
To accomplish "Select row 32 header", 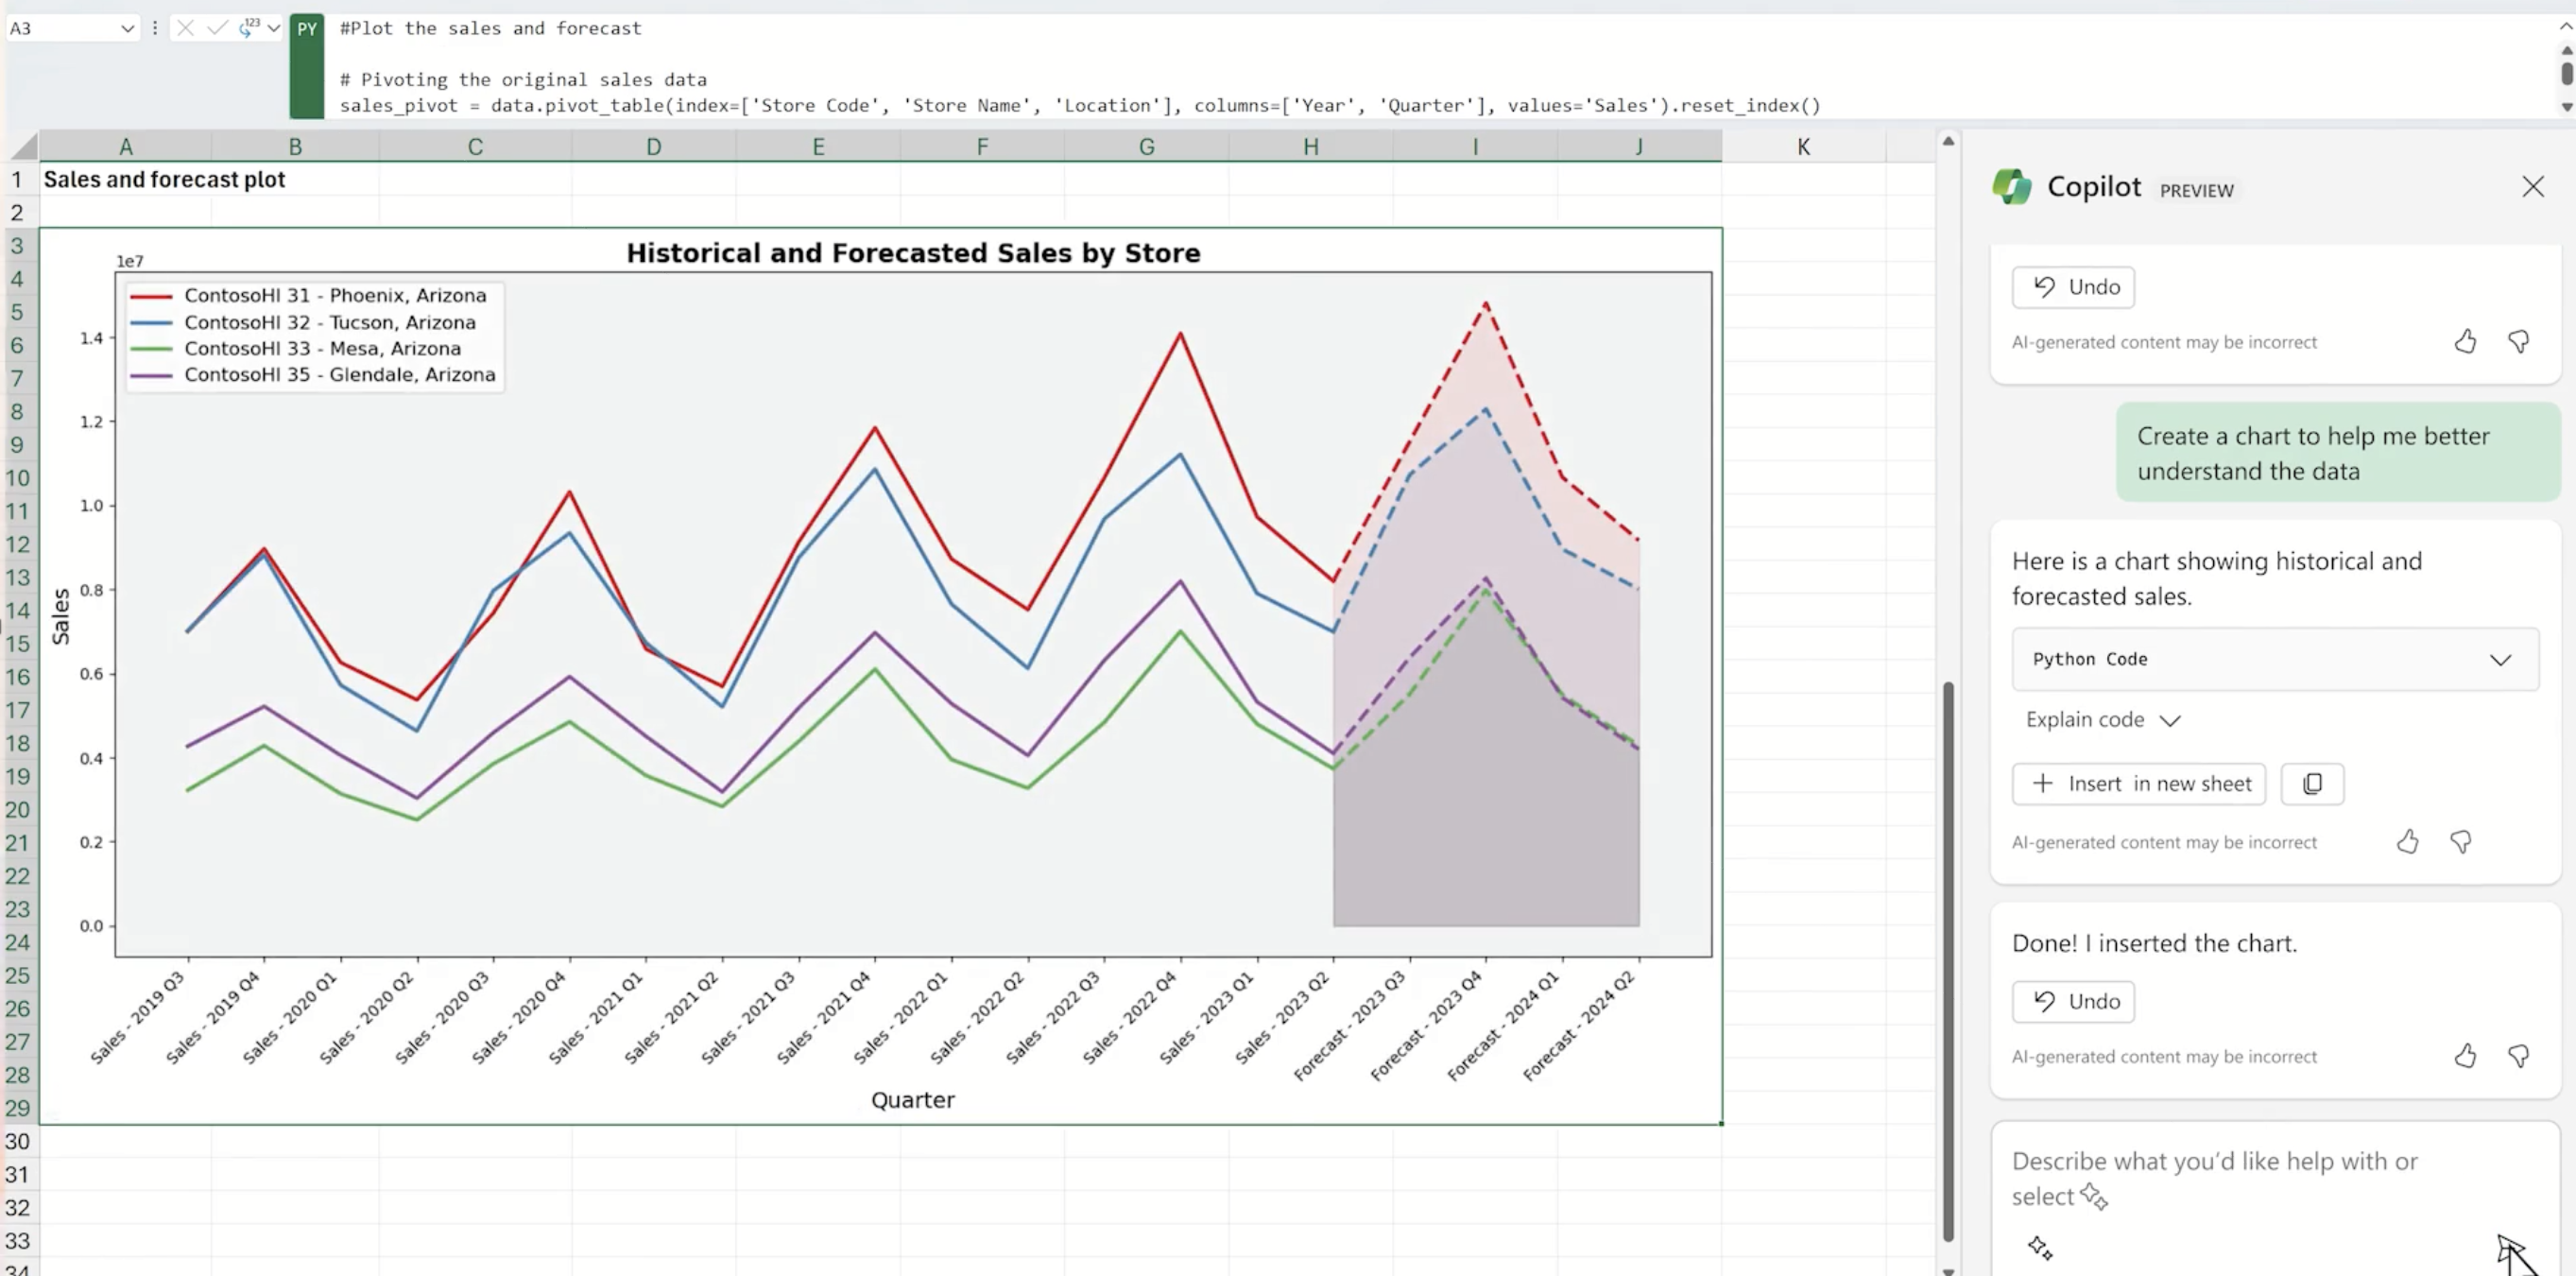I will pos(18,1207).
